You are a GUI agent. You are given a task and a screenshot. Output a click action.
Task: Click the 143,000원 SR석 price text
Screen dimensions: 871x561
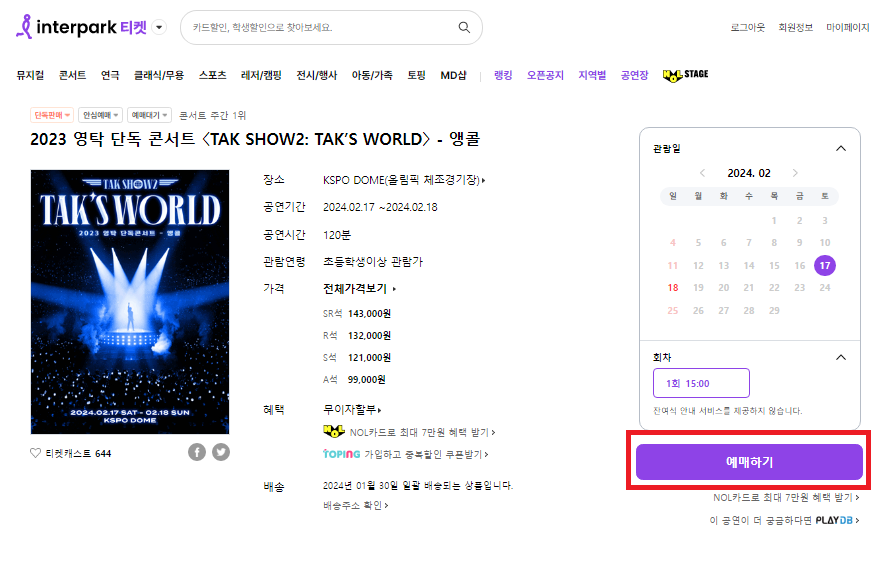point(369,314)
